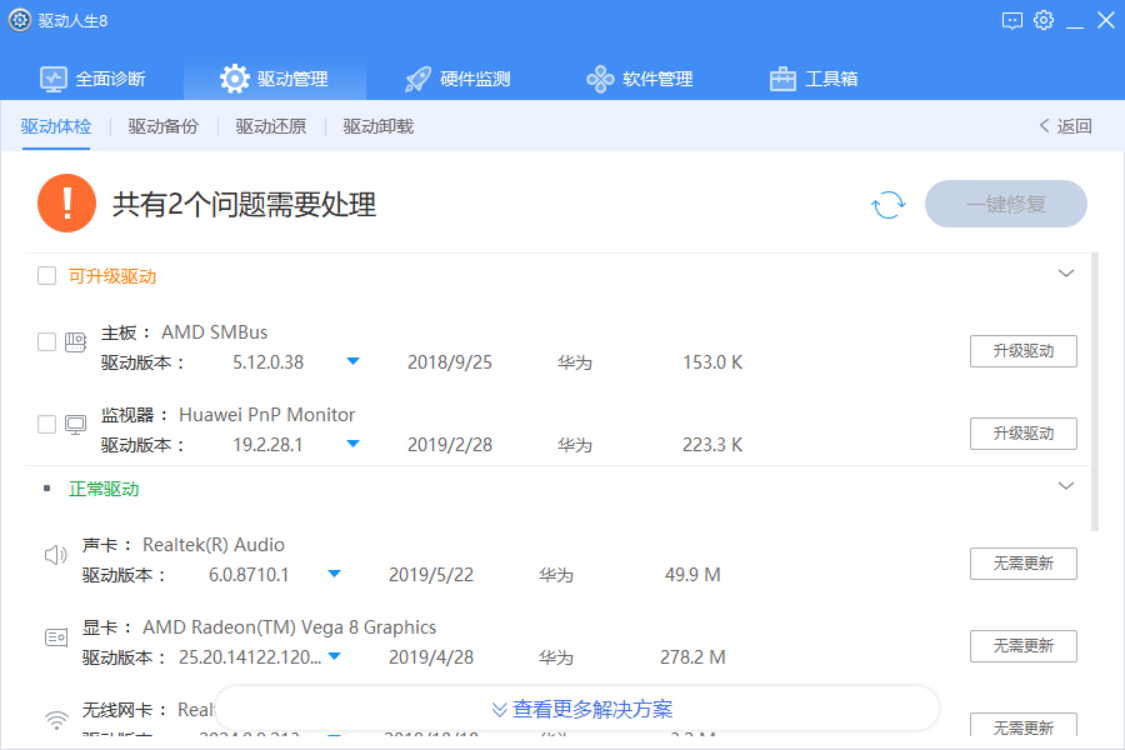
Task: Click the AMD SMBus device name
Action: 215,332
